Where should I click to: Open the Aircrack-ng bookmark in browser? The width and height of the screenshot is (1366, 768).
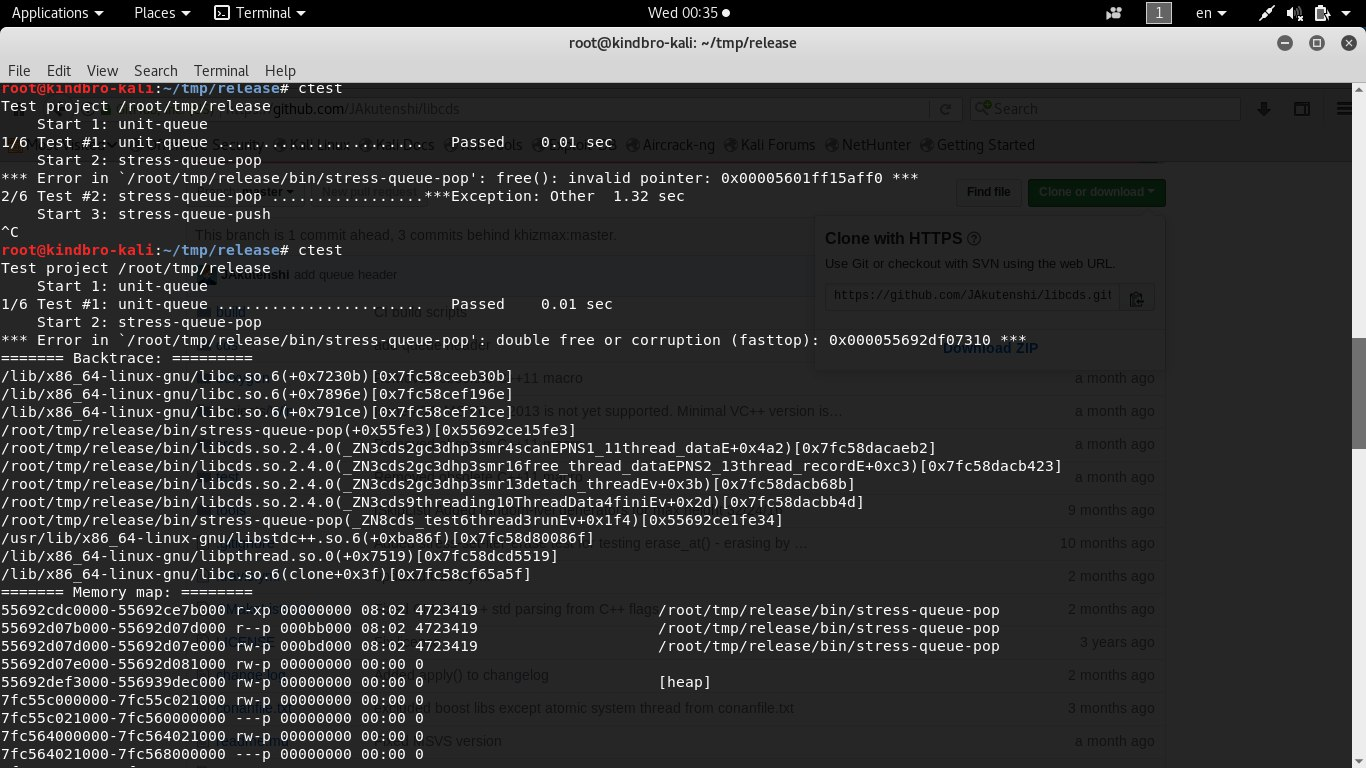[670, 145]
